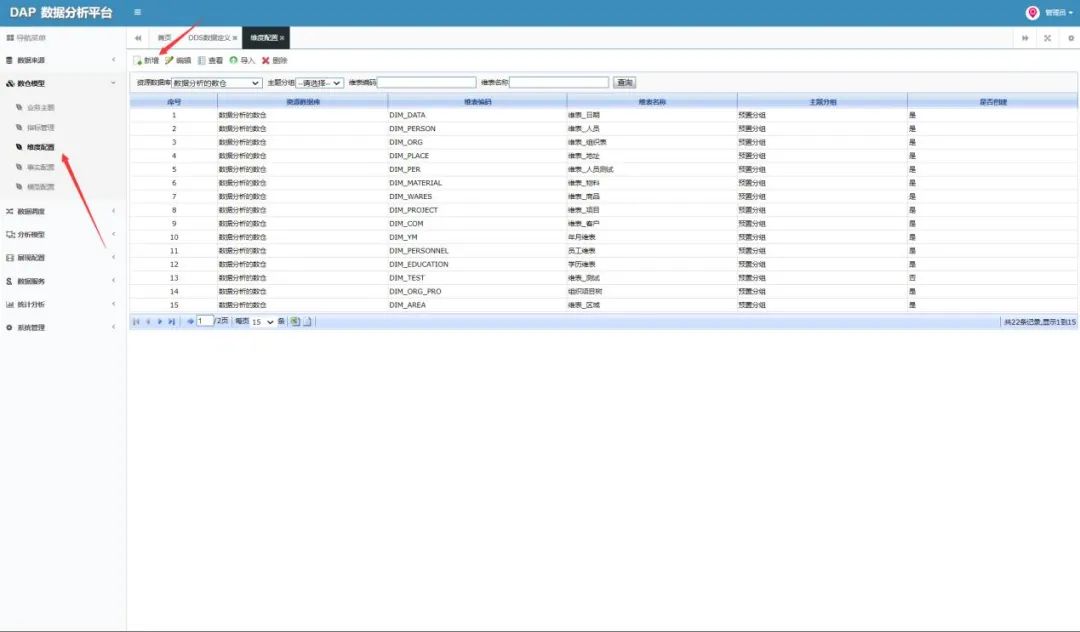Click the fullscreen expand icon in tab bar
Viewport: 1080px width, 632px height.
click(1048, 38)
